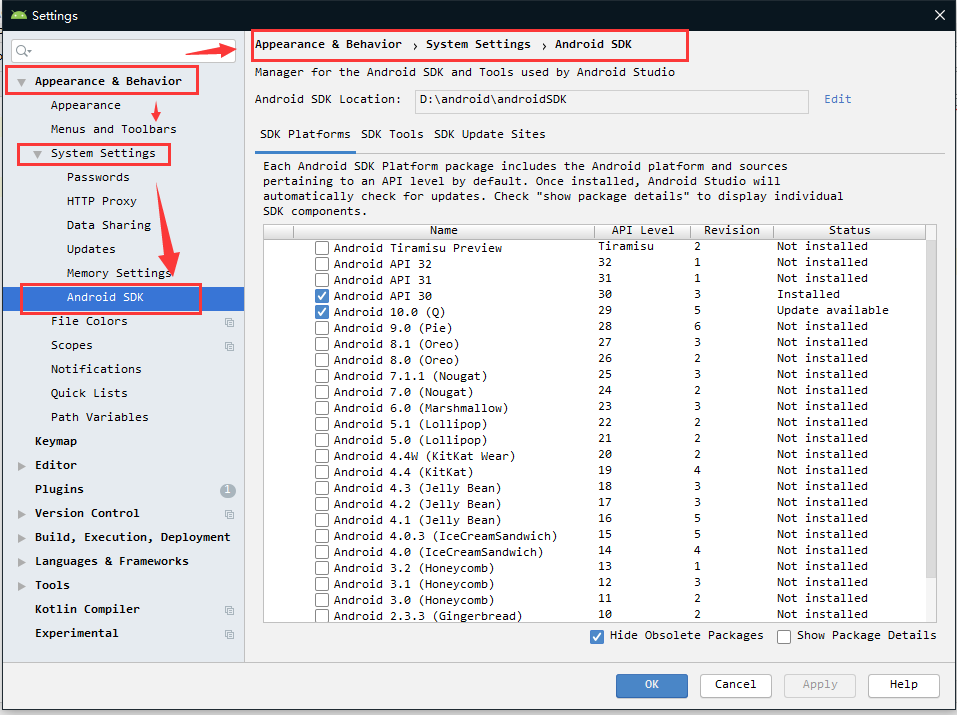Click the OK button

pos(652,685)
